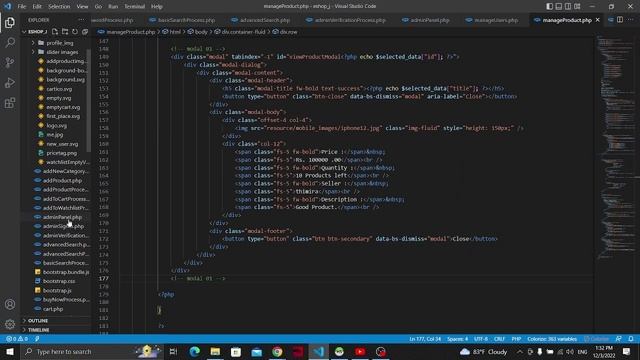Open Google Chrome from taskbar
The height and width of the screenshot is (360, 640).
(277, 351)
